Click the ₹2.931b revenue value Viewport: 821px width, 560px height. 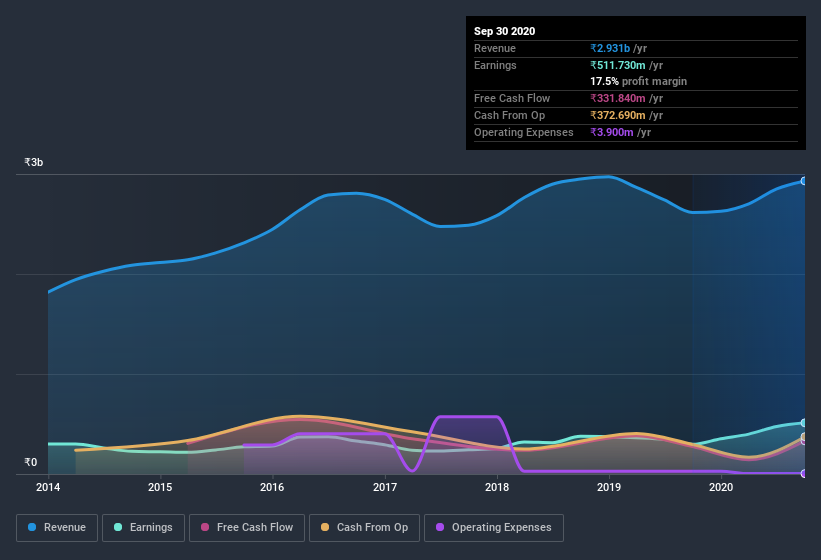(x=610, y=48)
